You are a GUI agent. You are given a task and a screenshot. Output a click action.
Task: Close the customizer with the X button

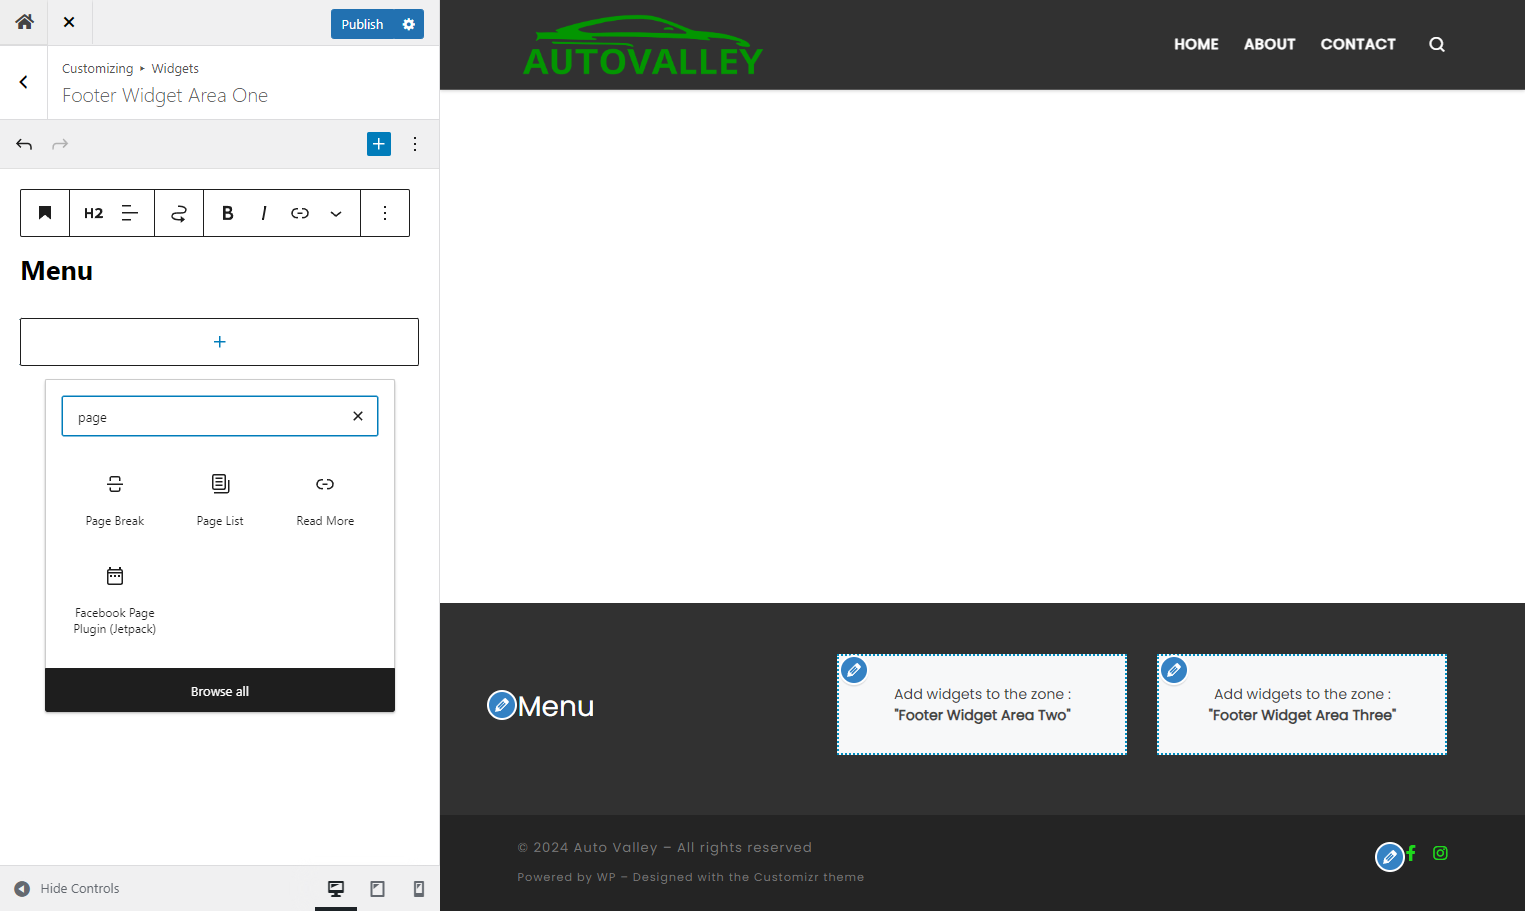(69, 22)
